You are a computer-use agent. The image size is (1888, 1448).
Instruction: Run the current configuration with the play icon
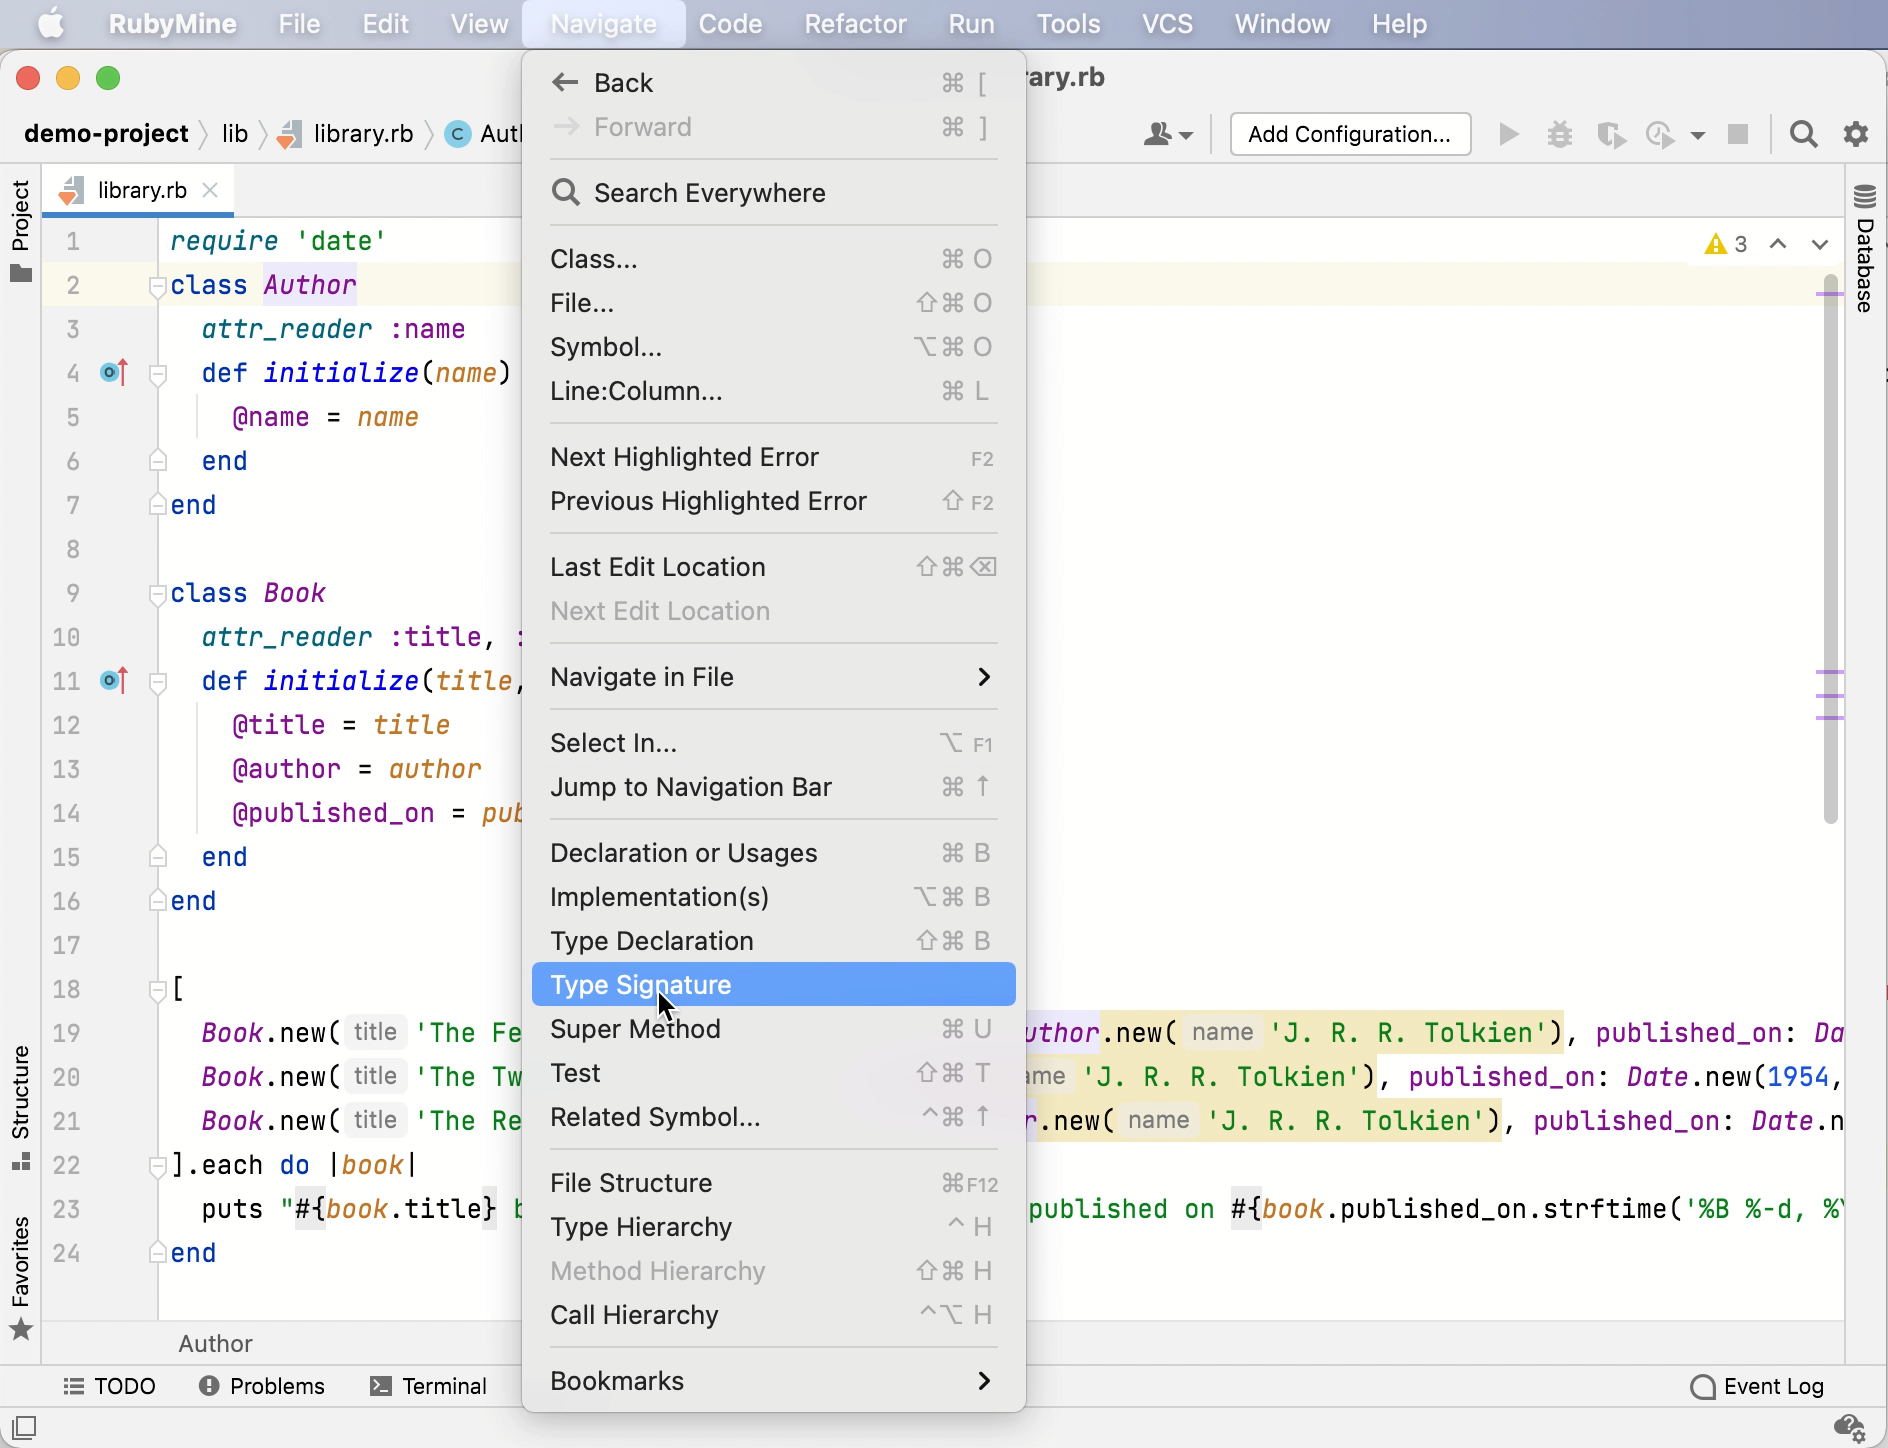(1508, 134)
